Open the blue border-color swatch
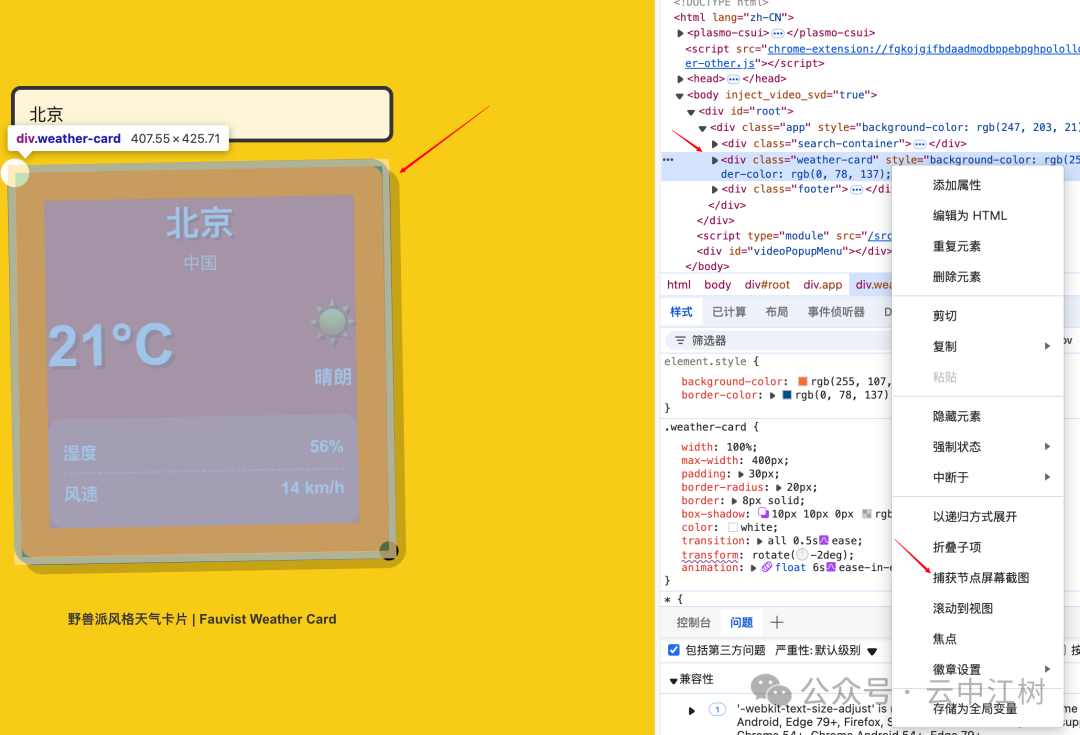This screenshot has height=735, width=1080. pos(787,395)
